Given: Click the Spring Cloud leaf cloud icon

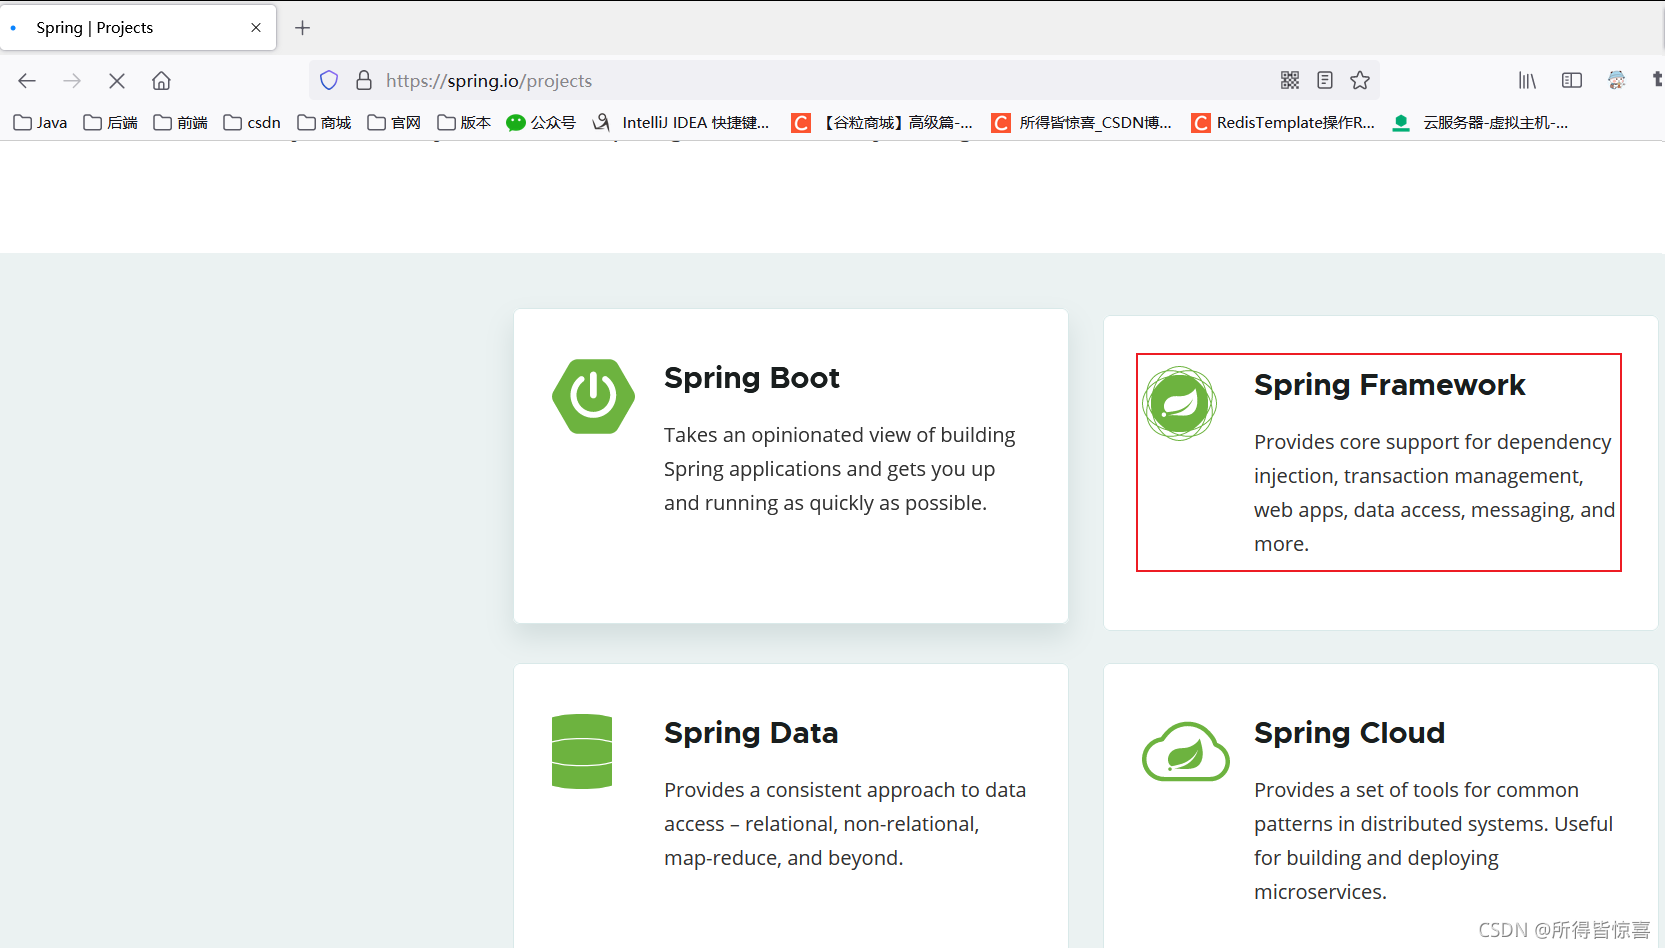Looking at the screenshot, I should tap(1186, 751).
